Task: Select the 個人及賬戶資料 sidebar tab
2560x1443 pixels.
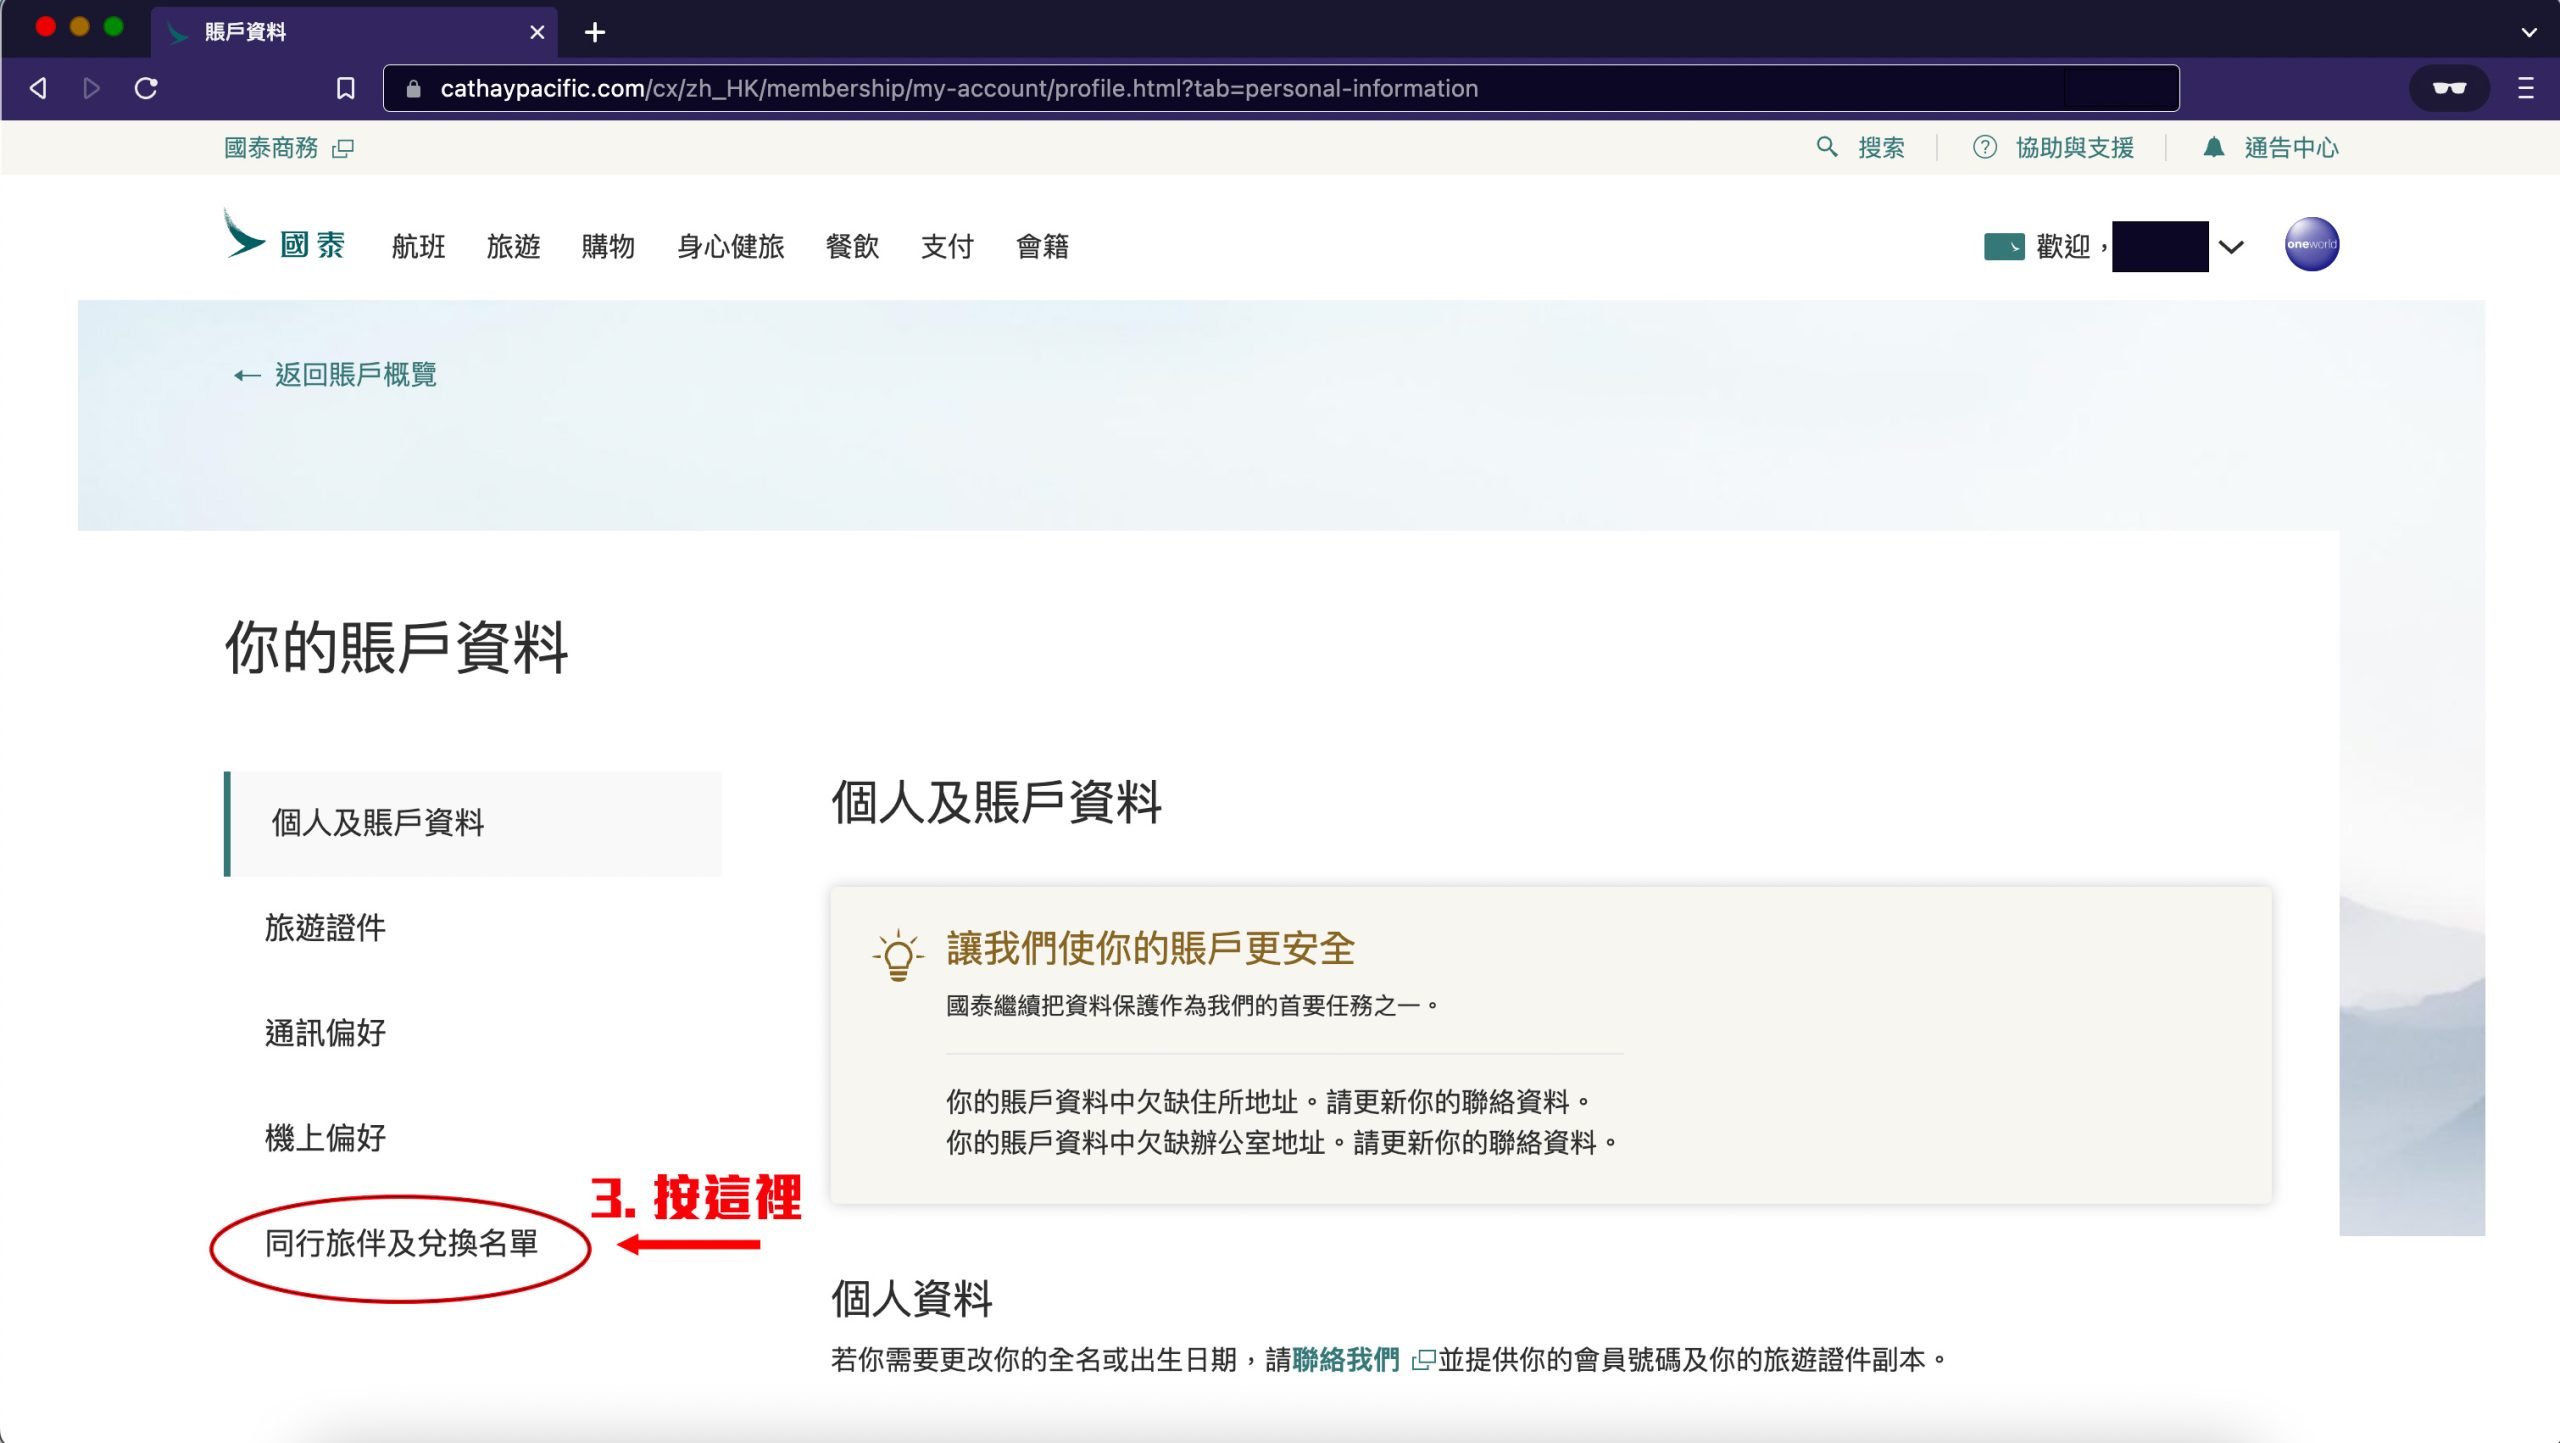Action: (x=473, y=823)
